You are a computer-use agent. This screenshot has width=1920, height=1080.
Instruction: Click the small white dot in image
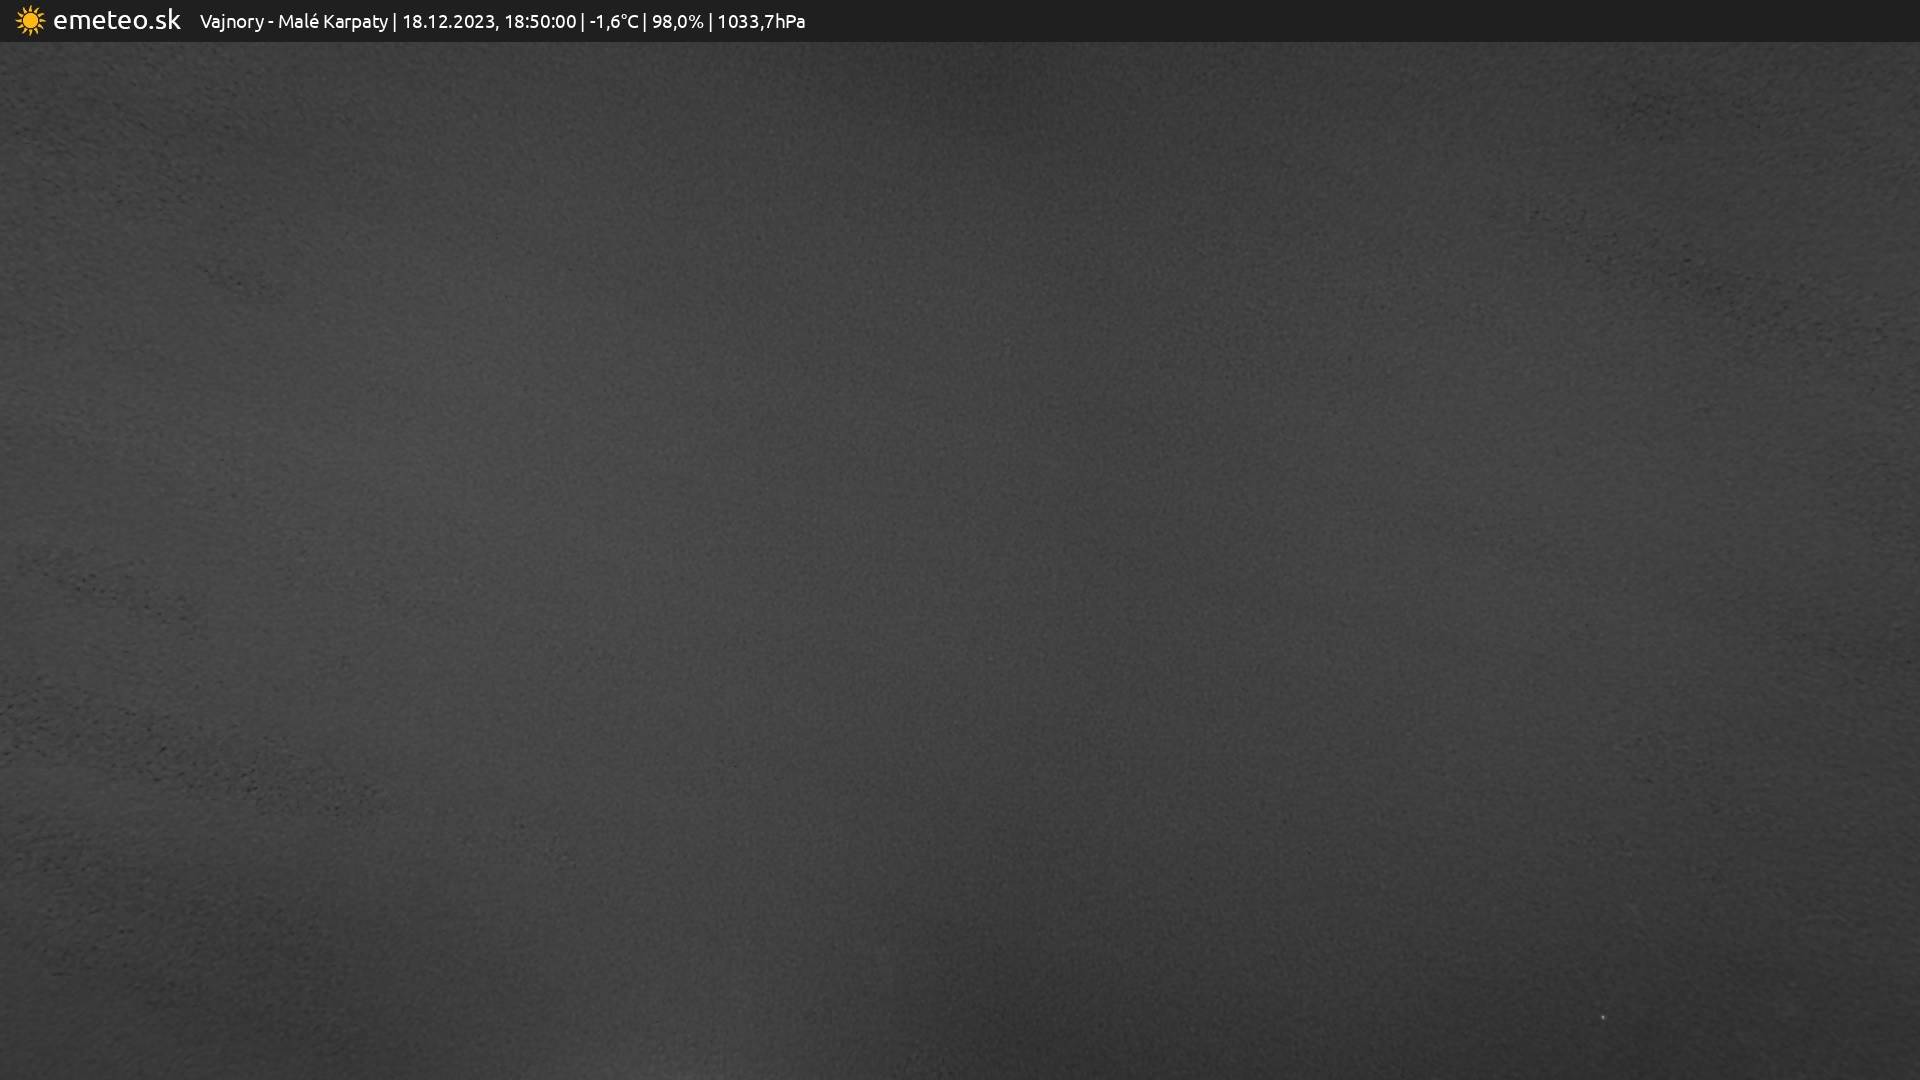click(x=1602, y=1017)
